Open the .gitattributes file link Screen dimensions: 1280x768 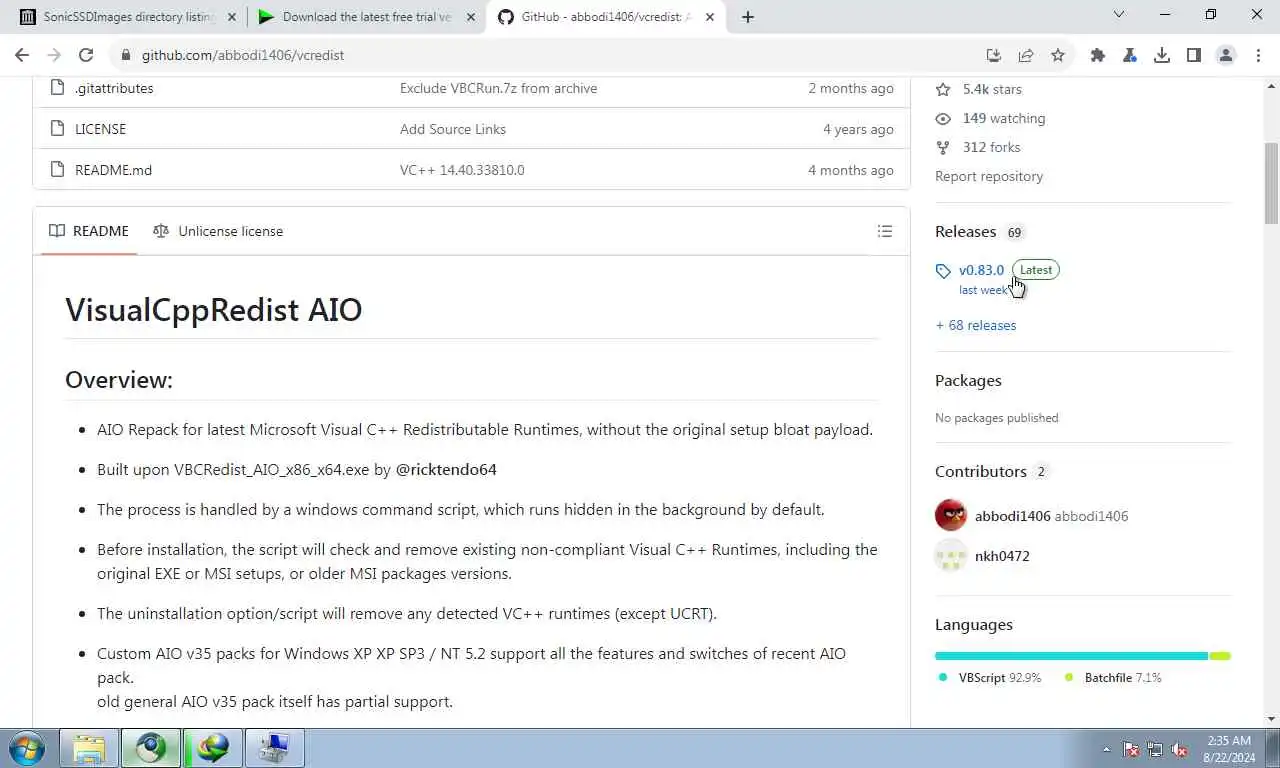[x=114, y=88]
